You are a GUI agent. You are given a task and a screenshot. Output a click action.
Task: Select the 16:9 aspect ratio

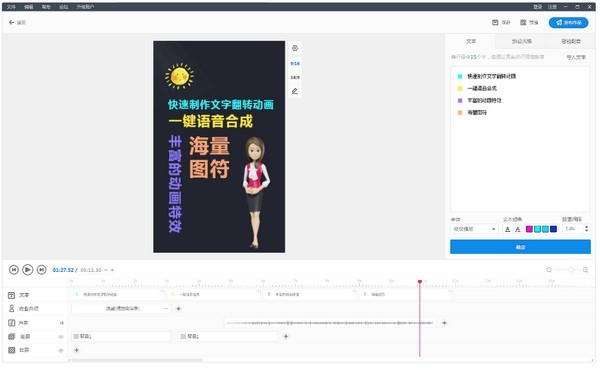pos(295,77)
